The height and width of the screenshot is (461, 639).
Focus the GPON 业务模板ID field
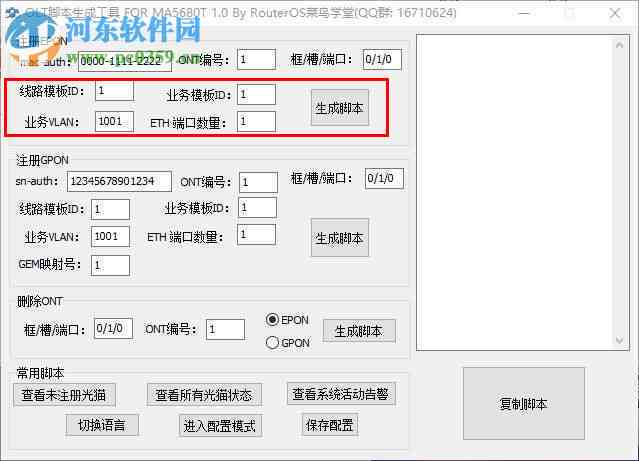(258, 207)
